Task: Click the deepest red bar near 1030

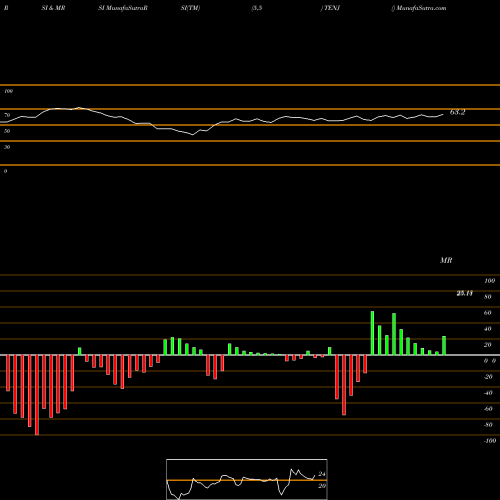Action: (344, 385)
